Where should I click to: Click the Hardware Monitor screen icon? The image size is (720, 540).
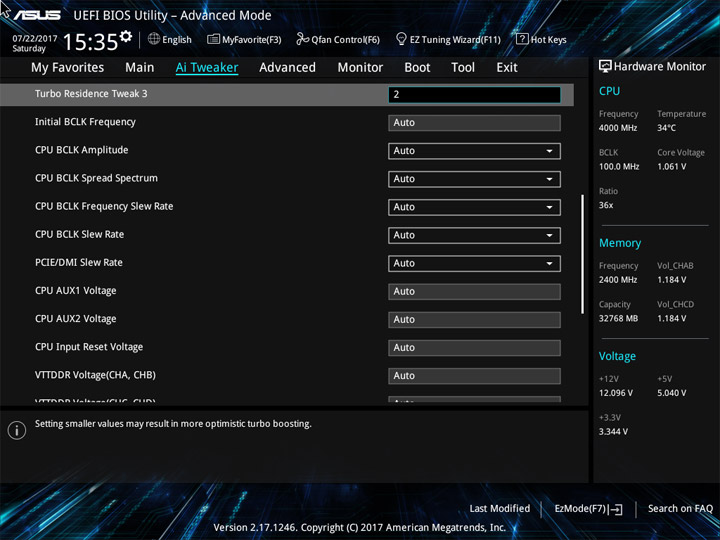605,67
